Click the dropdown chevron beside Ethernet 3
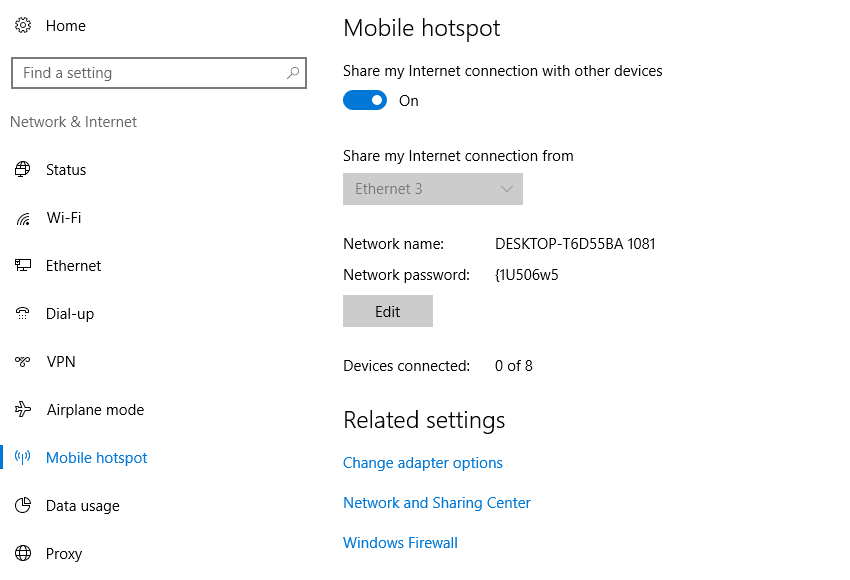 point(507,189)
